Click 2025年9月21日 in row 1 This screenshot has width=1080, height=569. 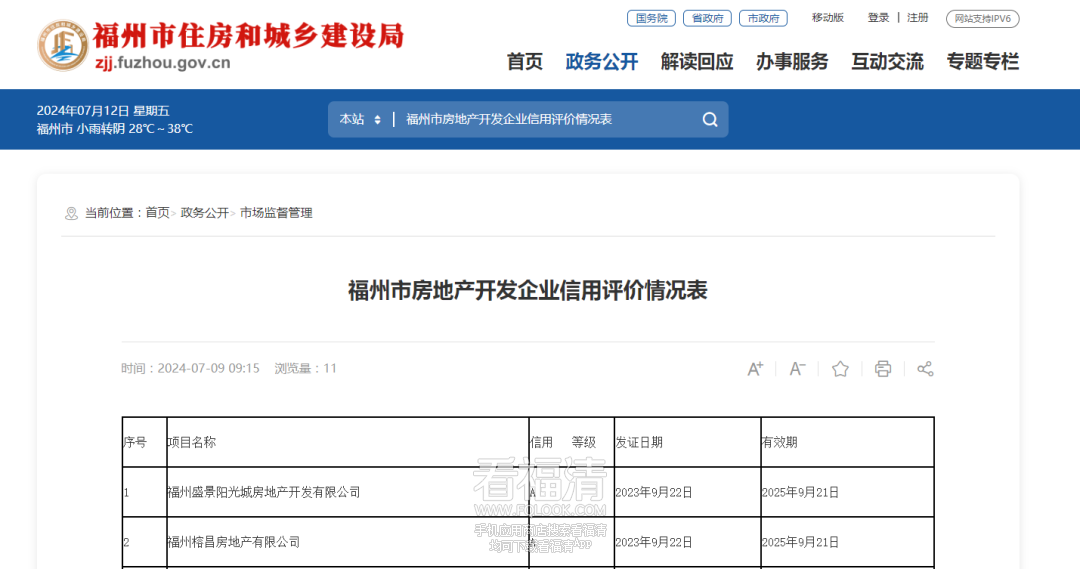pos(800,493)
